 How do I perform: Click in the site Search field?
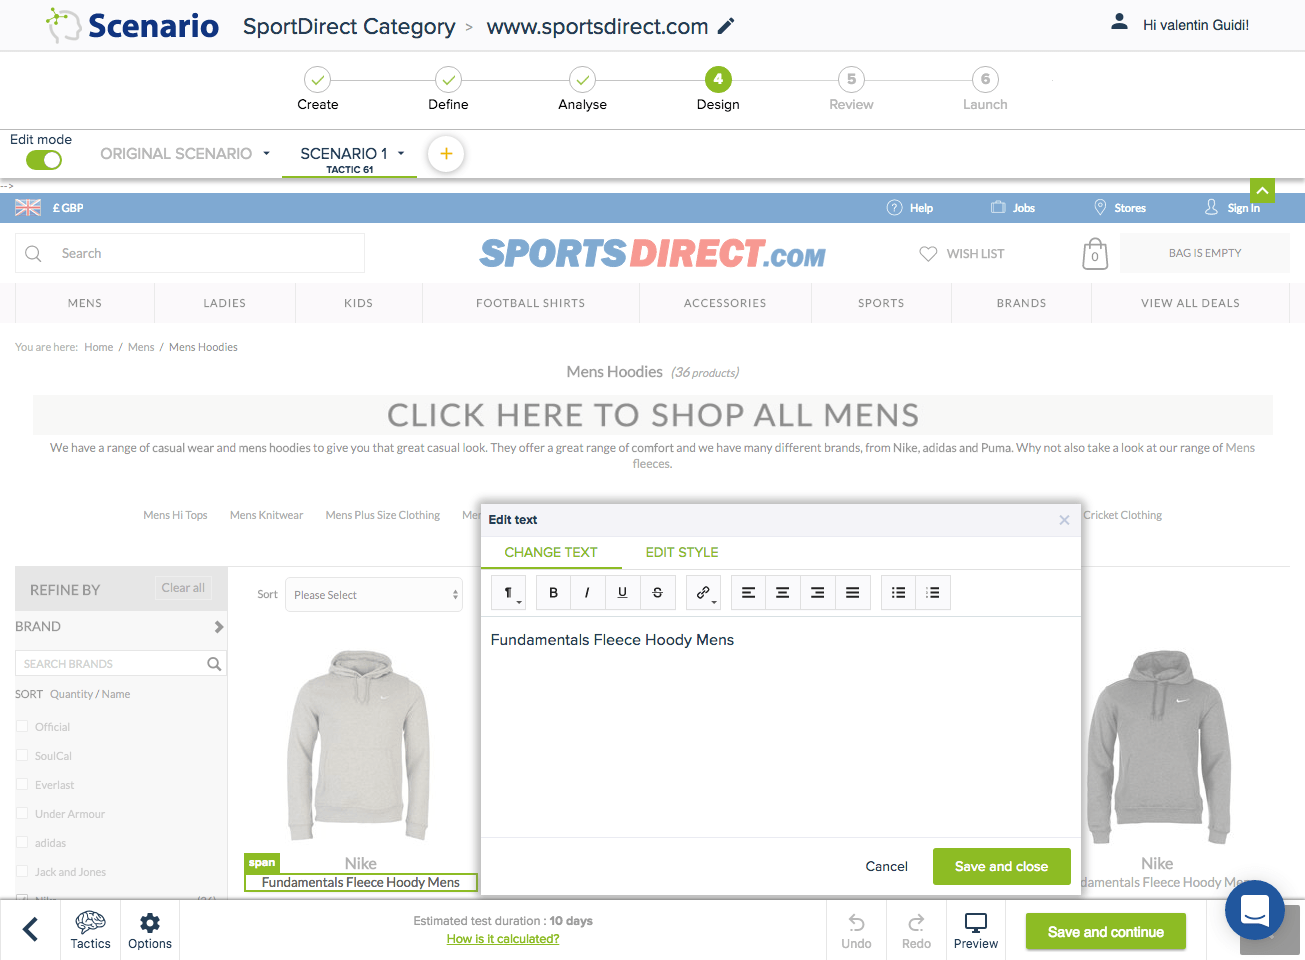click(190, 254)
